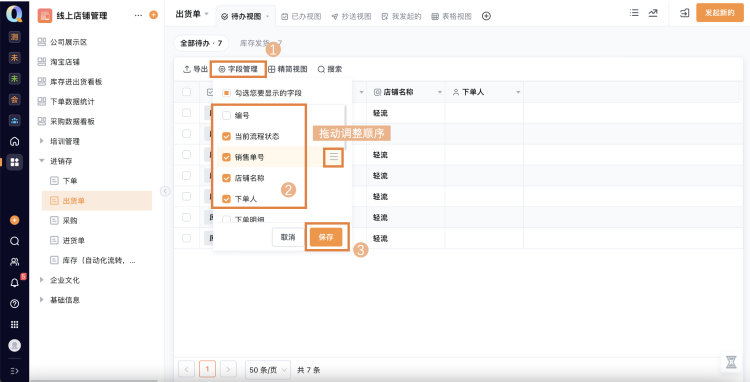Collapse the navigation panel handle
Screen dimensions: 750x382
pos(165,191)
